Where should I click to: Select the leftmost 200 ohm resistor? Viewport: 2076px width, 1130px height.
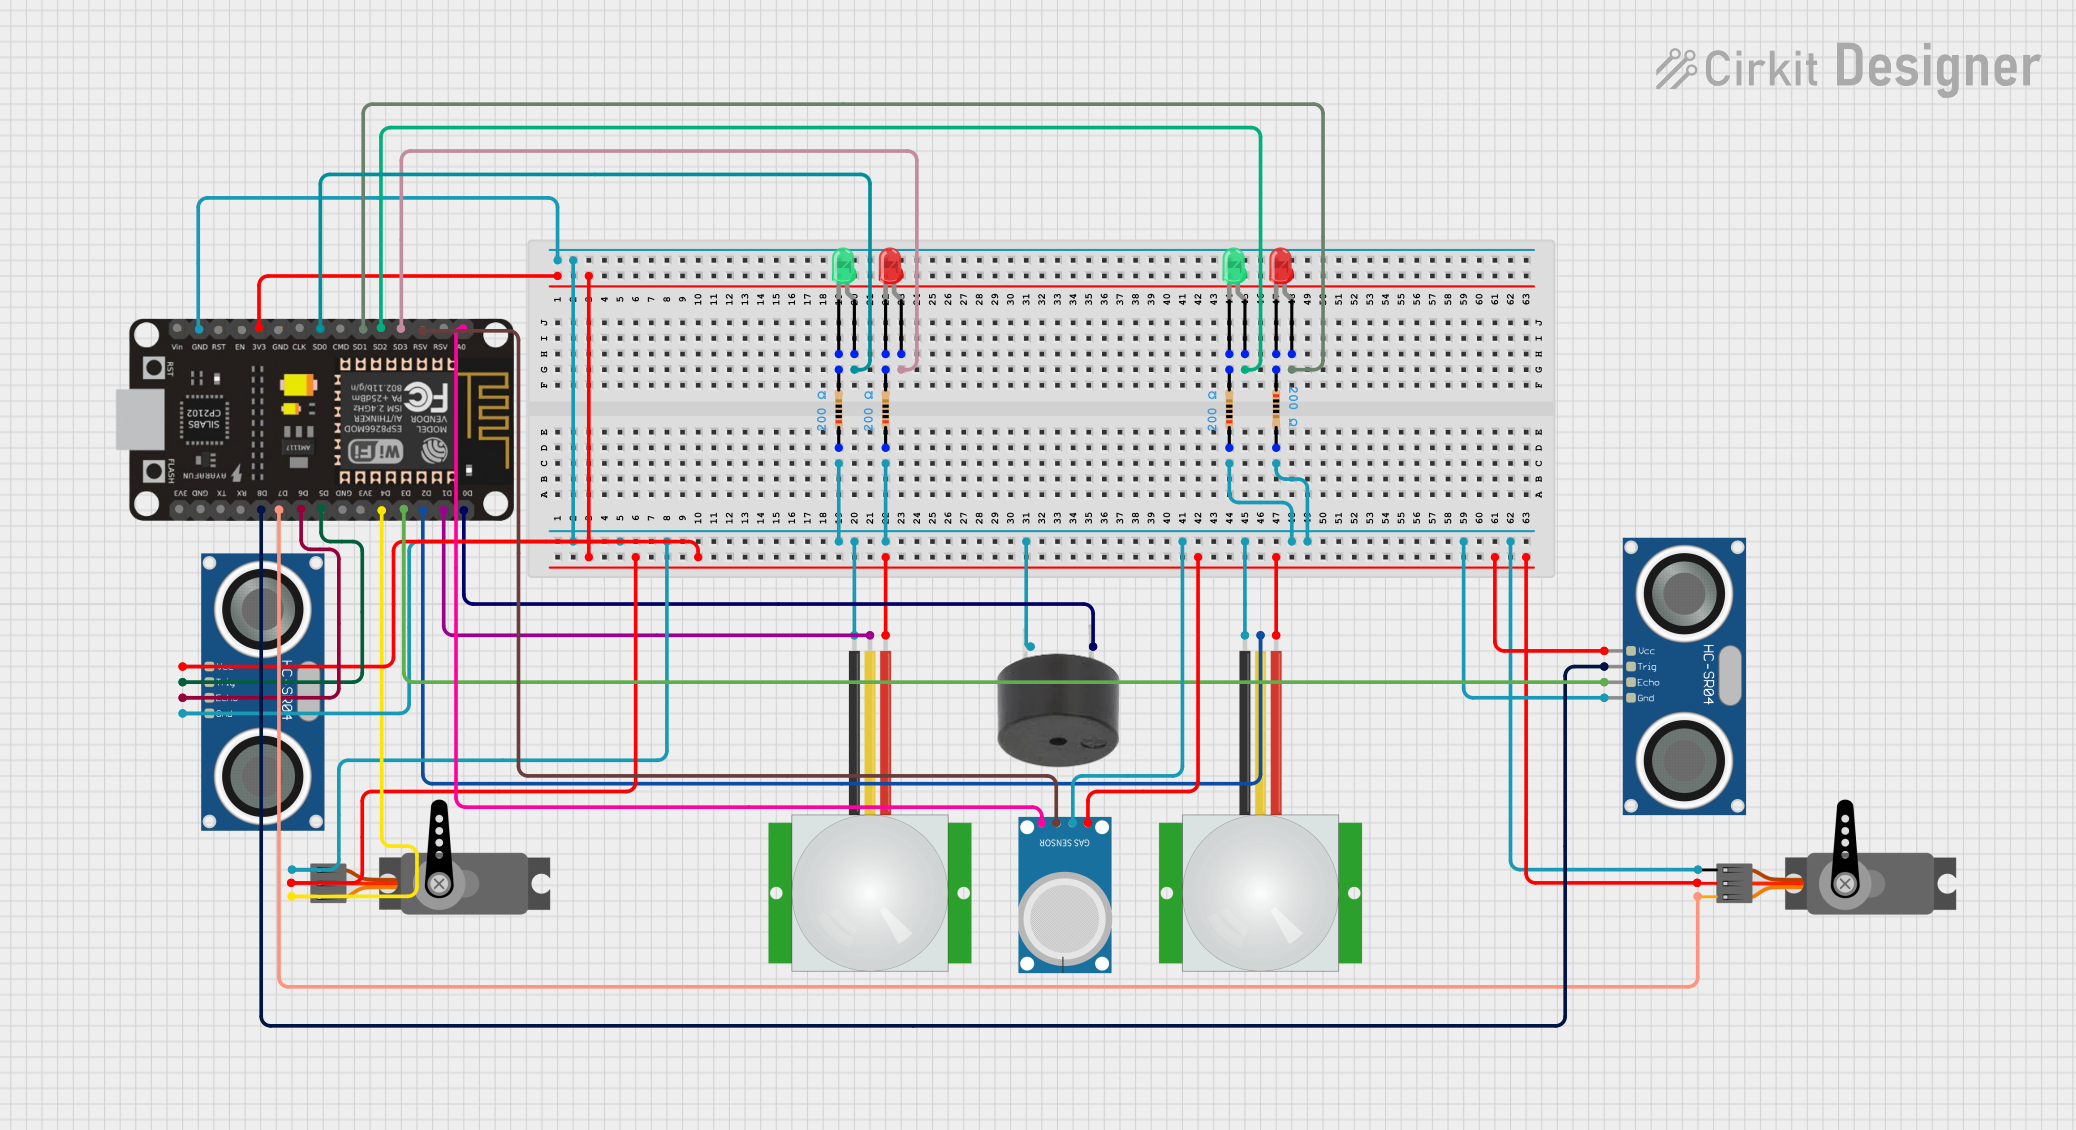tap(839, 409)
